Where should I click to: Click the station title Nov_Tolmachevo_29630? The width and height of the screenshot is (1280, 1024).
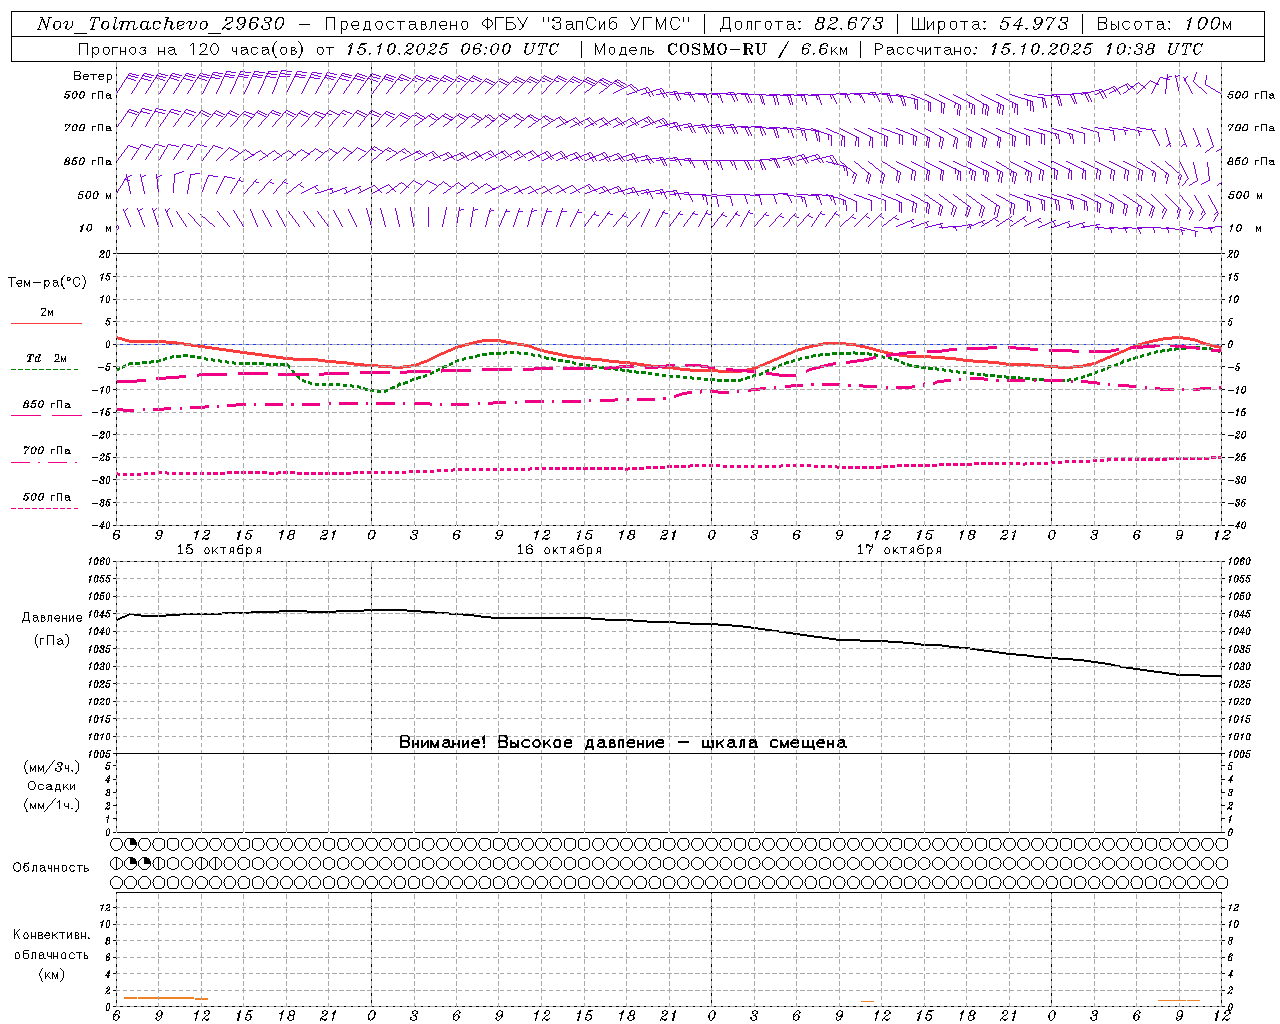[x=160, y=24]
